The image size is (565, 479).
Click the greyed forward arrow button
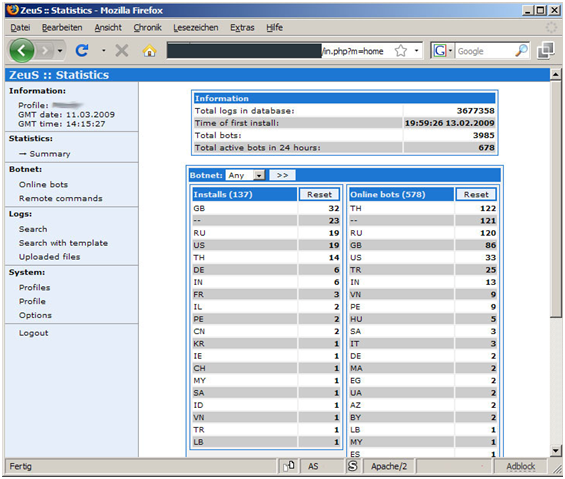pos(45,50)
